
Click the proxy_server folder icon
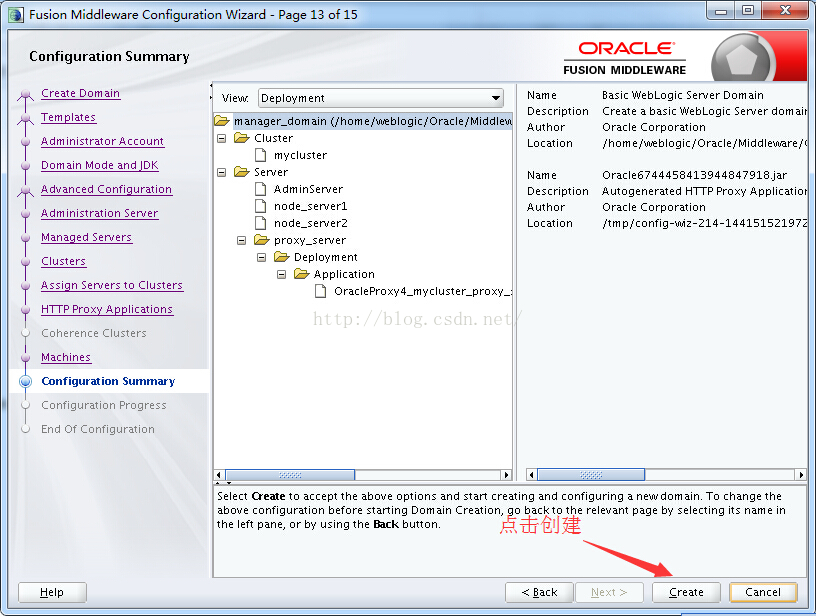point(262,240)
